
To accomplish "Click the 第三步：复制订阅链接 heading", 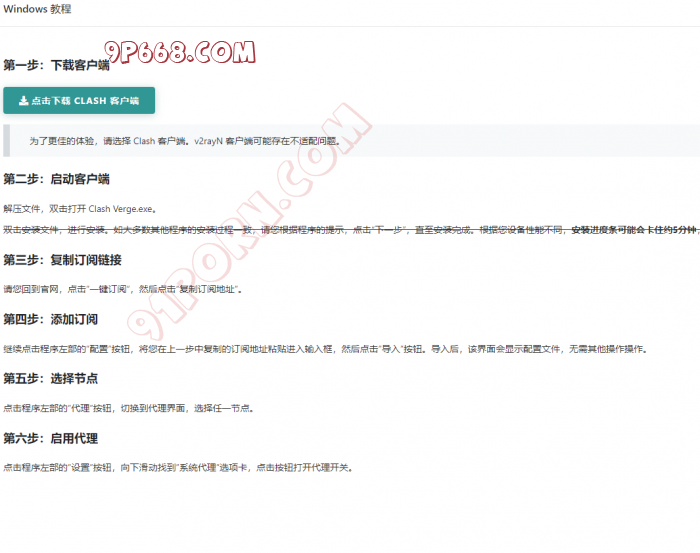I will click(62, 260).
